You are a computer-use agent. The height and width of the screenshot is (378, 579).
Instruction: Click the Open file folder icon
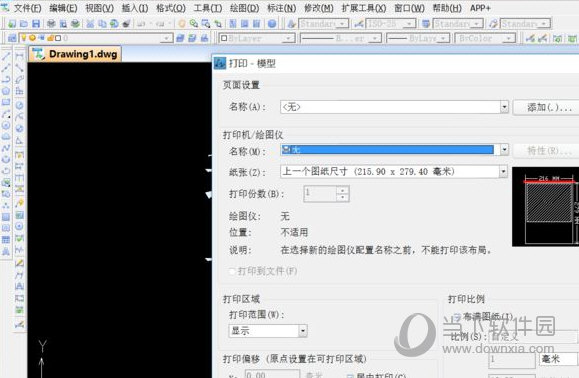point(24,24)
